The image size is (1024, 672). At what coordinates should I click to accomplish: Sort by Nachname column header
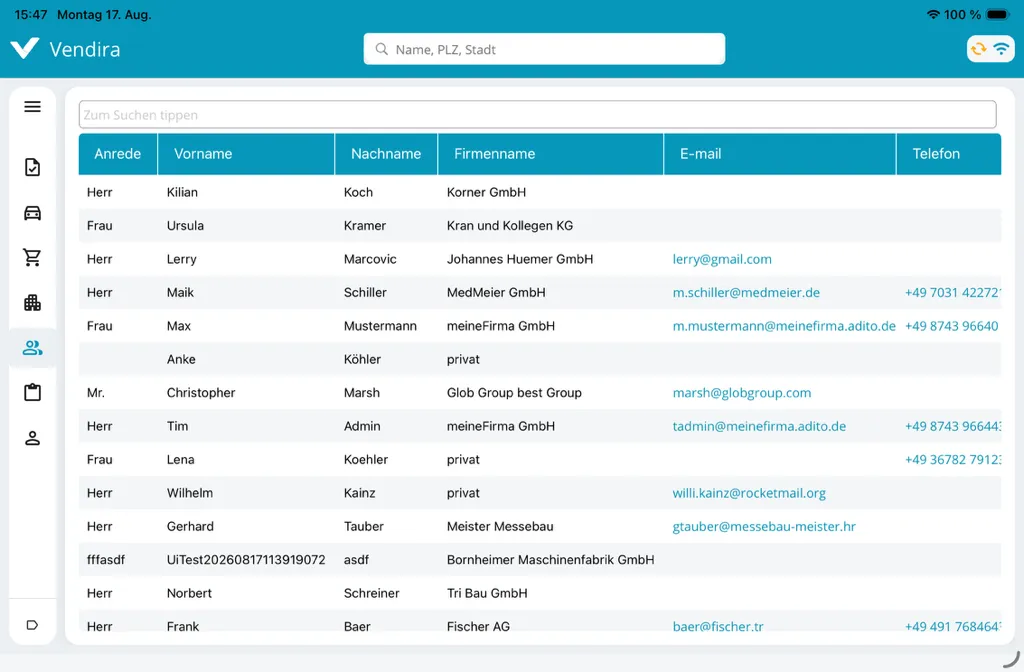(x=386, y=154)
